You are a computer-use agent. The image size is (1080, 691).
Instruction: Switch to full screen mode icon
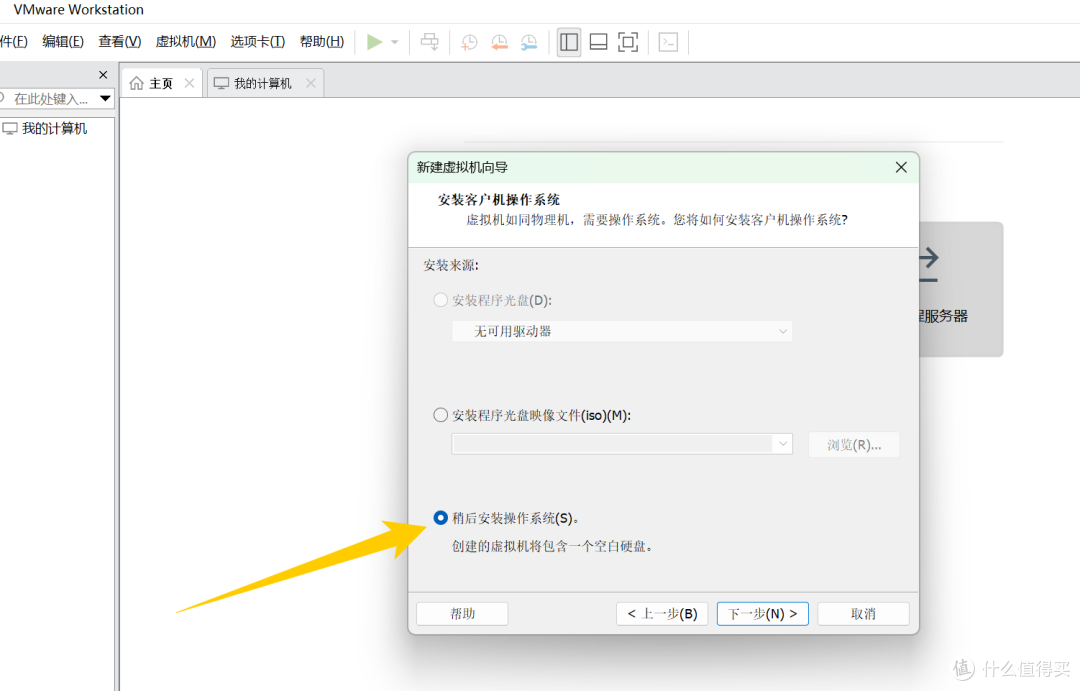coord(628,42)
